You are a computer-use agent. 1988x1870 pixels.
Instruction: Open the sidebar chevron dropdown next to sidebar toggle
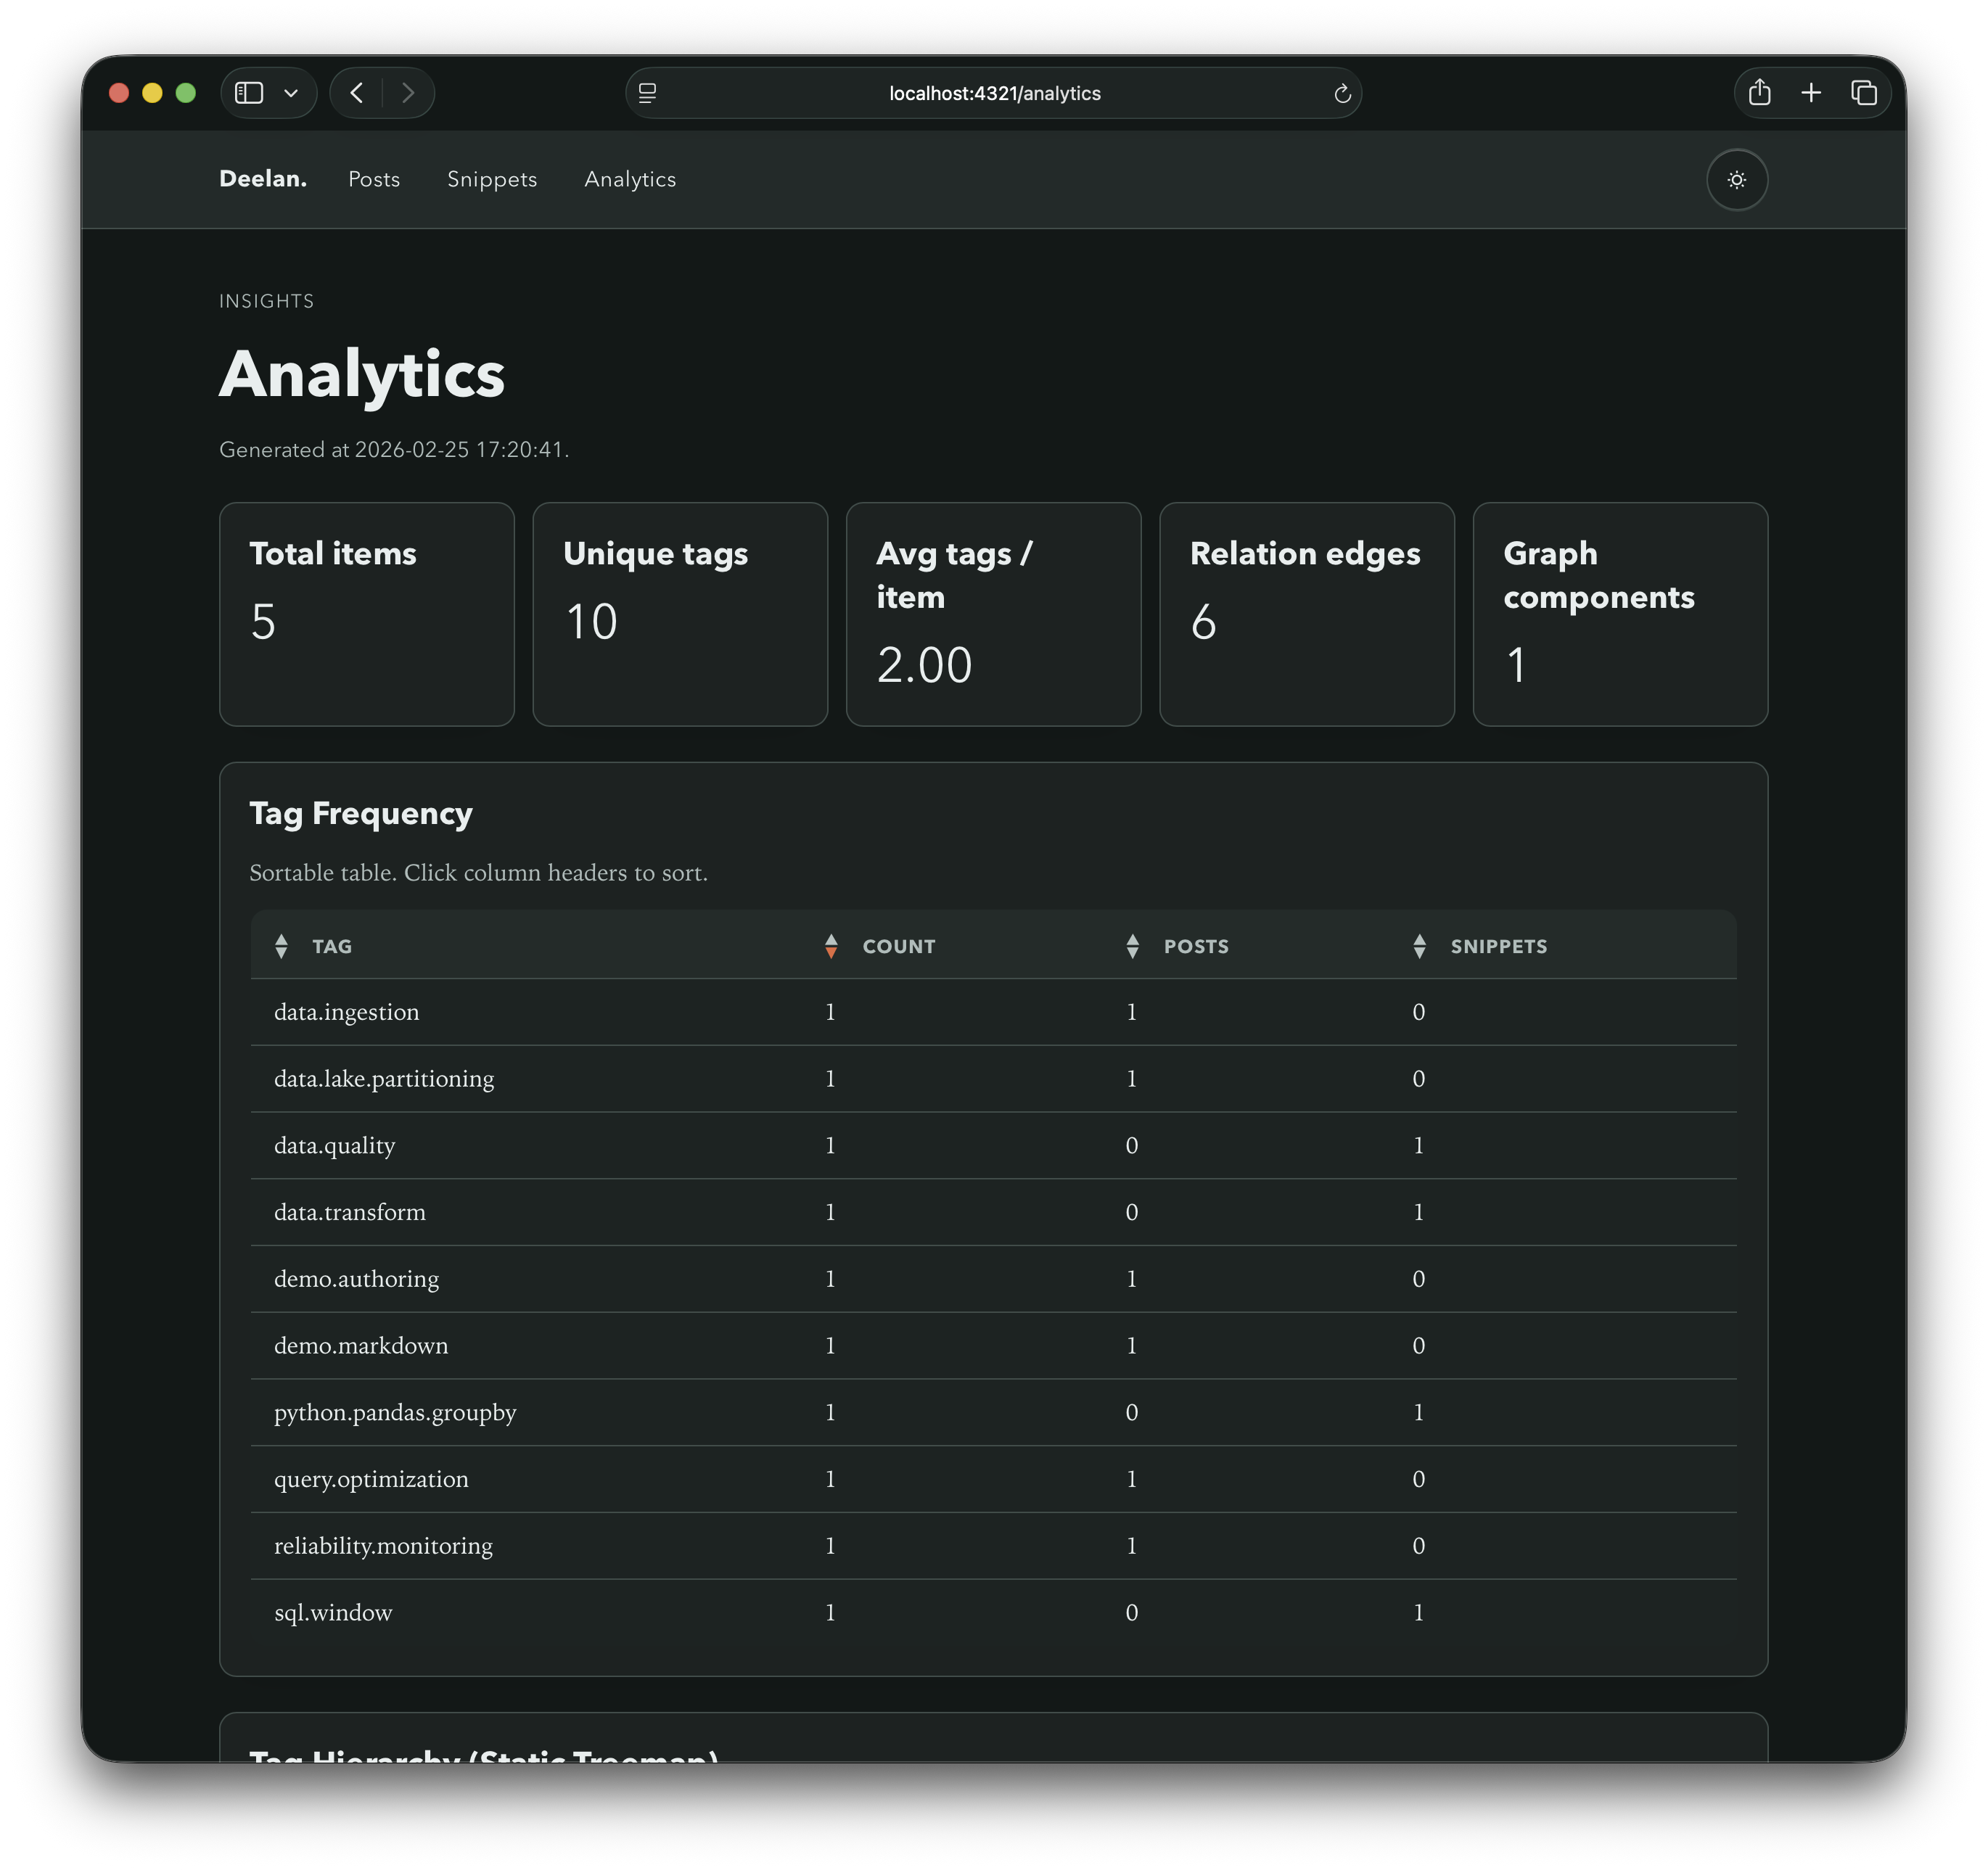point(291,92)
